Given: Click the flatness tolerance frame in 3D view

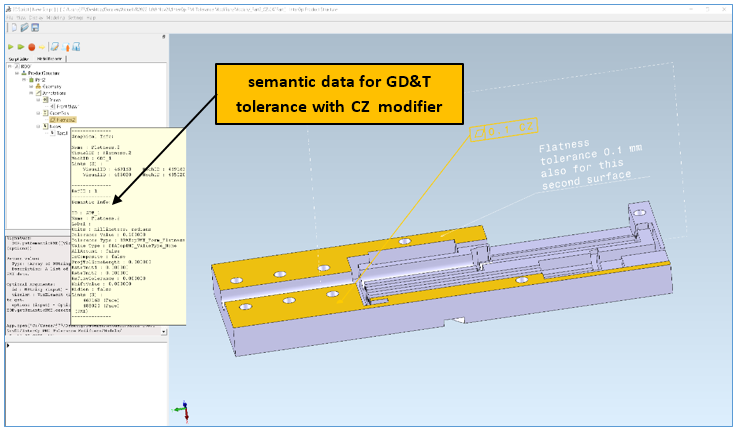Looking at the screenshot, I should coord(505,128).
